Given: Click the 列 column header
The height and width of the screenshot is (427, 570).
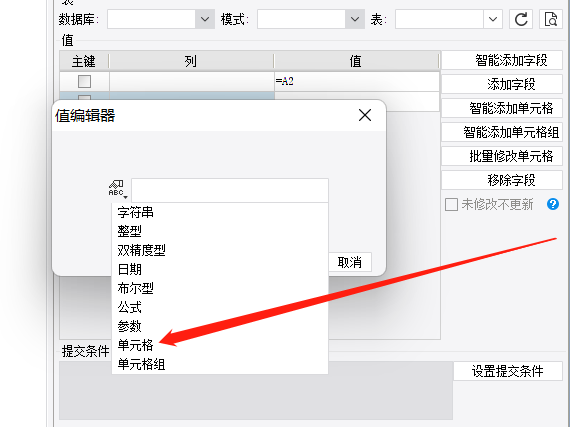Looking at the screenshot, I should click(191, 61).
